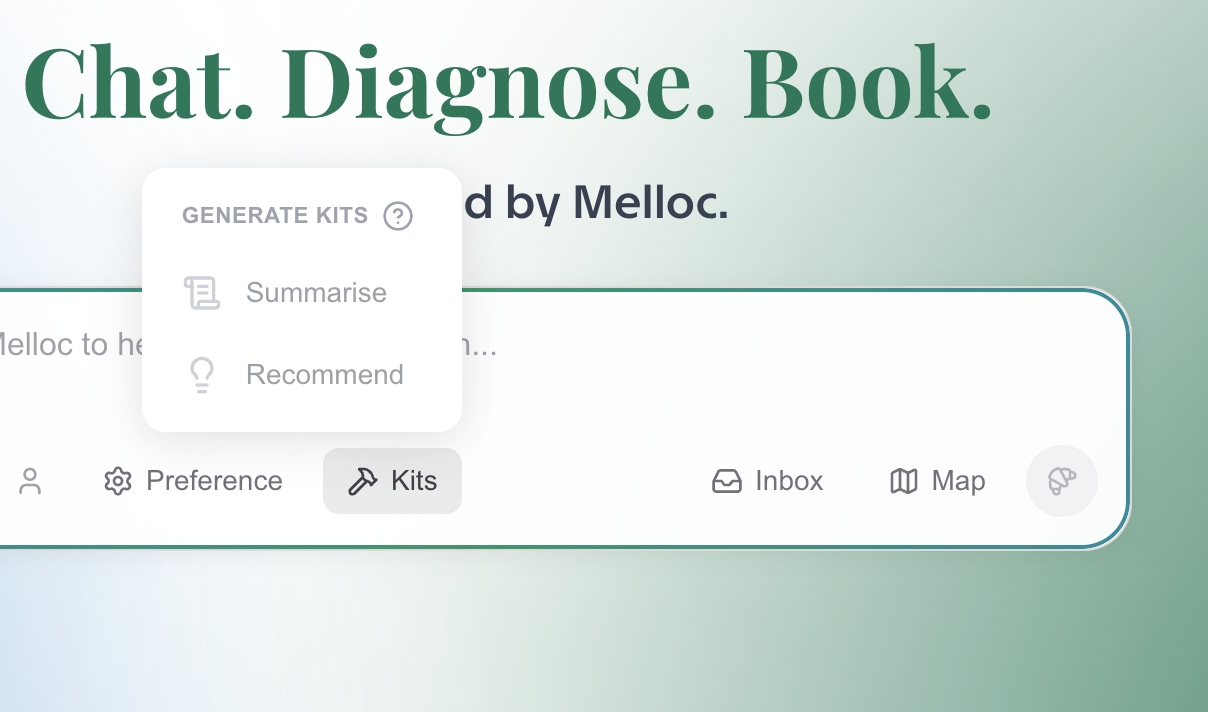Choose Summarise from the Generate Kits menu
This screenshot has width=1208, height=712.
pos(316,292)
